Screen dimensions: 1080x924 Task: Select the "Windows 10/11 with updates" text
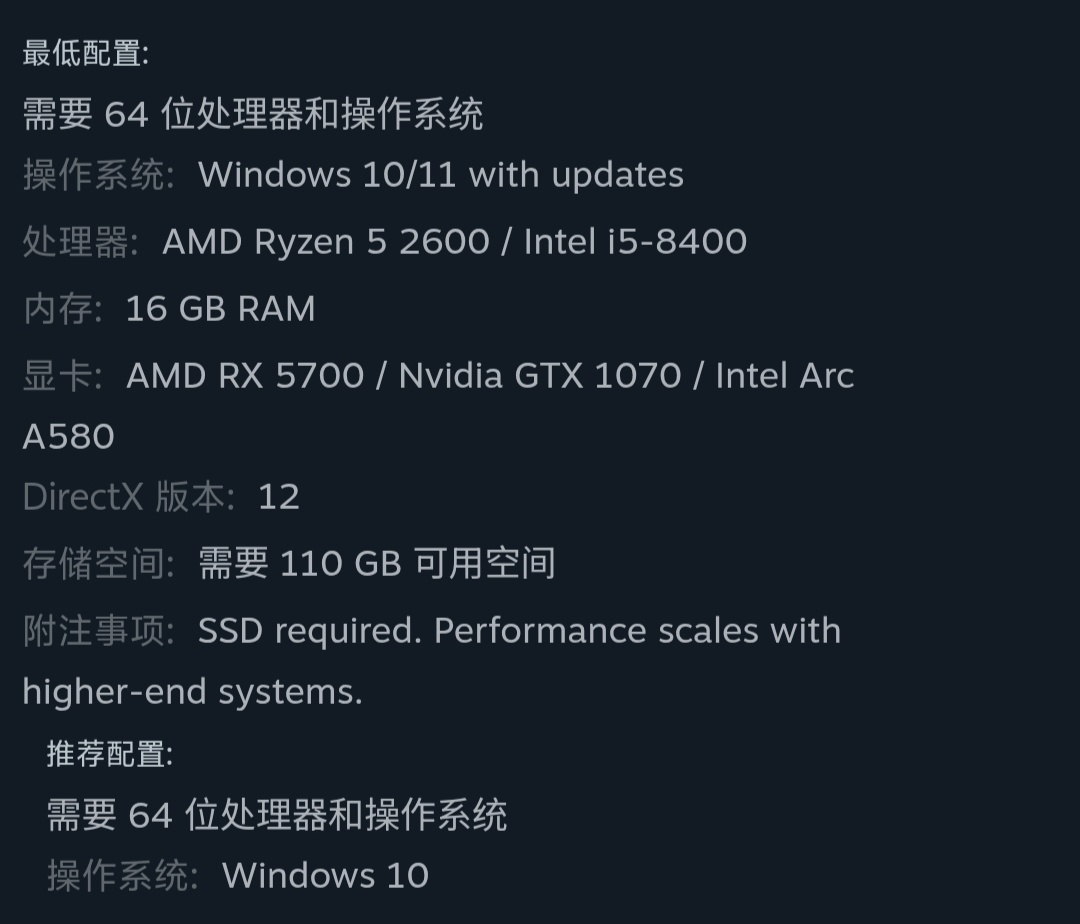click(x=441, y=175)
